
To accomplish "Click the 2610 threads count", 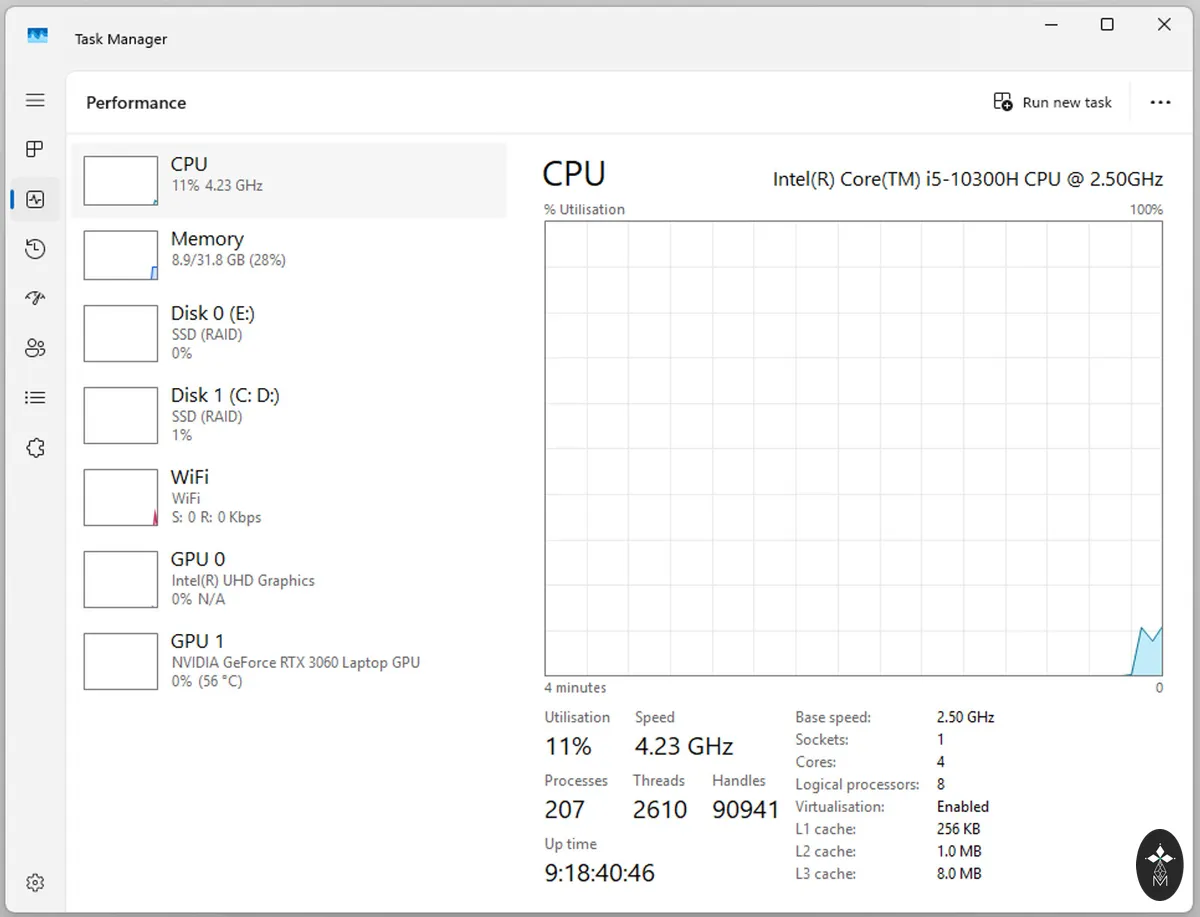I will (660, 809).
